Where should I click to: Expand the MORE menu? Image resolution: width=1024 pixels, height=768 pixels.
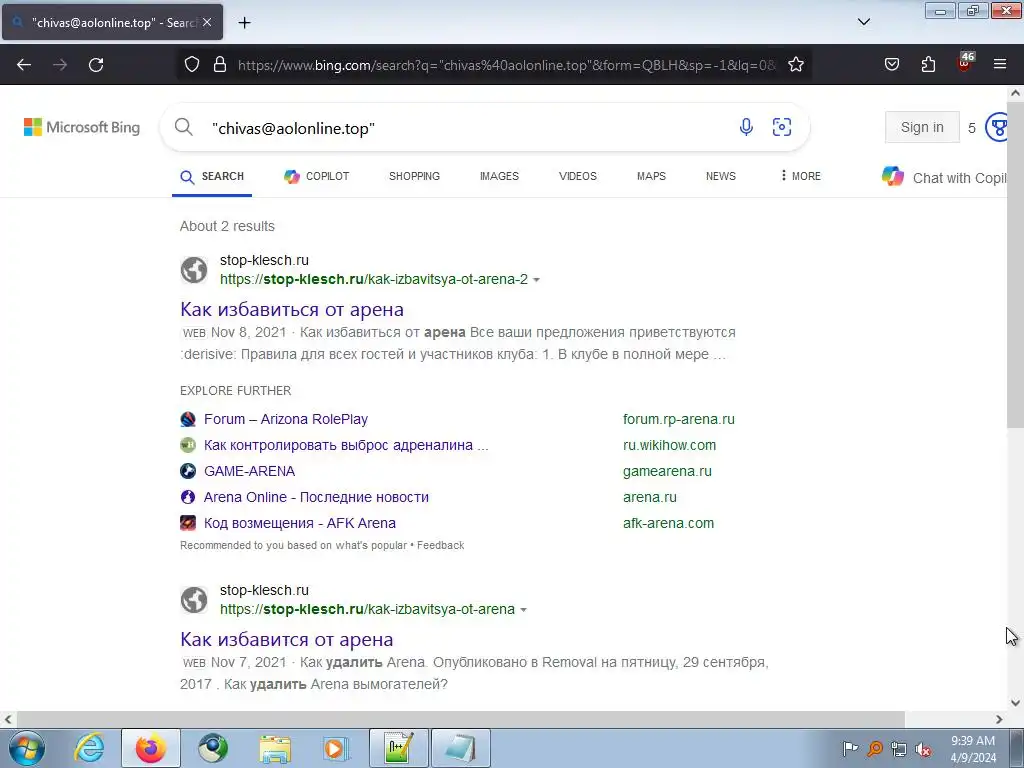(x=801, y=176)
